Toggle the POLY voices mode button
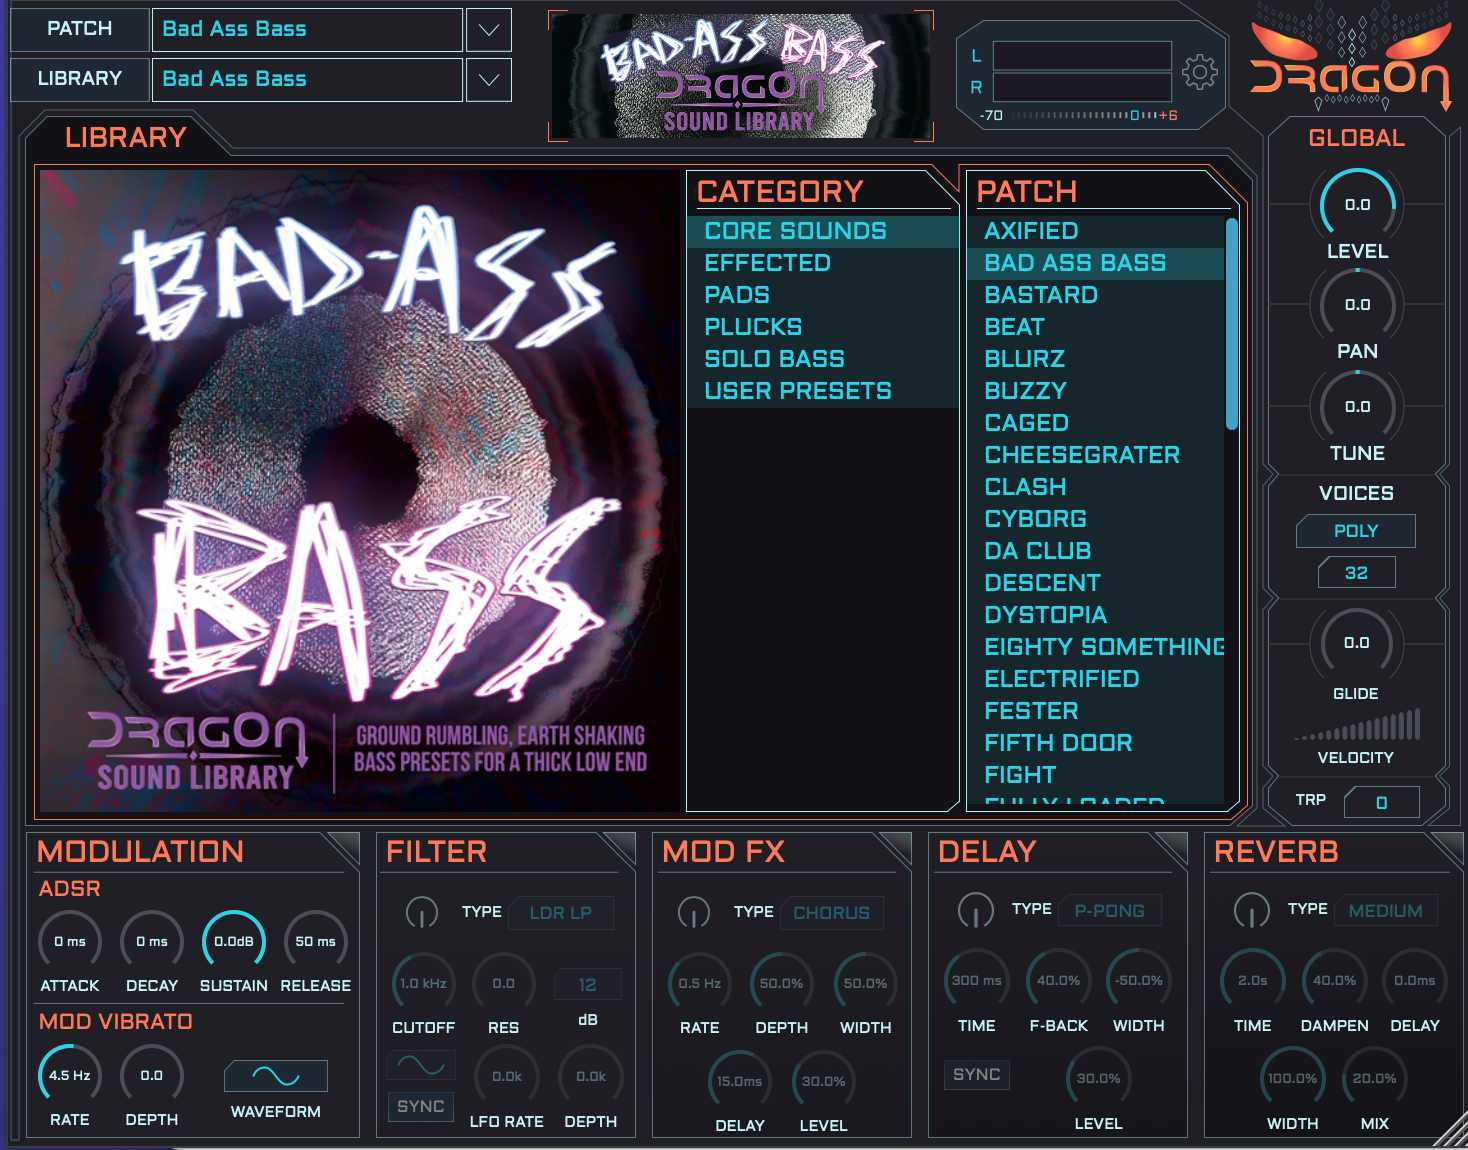Viewport: 1468px width, 1150px height. click(x=1356, y=531)
